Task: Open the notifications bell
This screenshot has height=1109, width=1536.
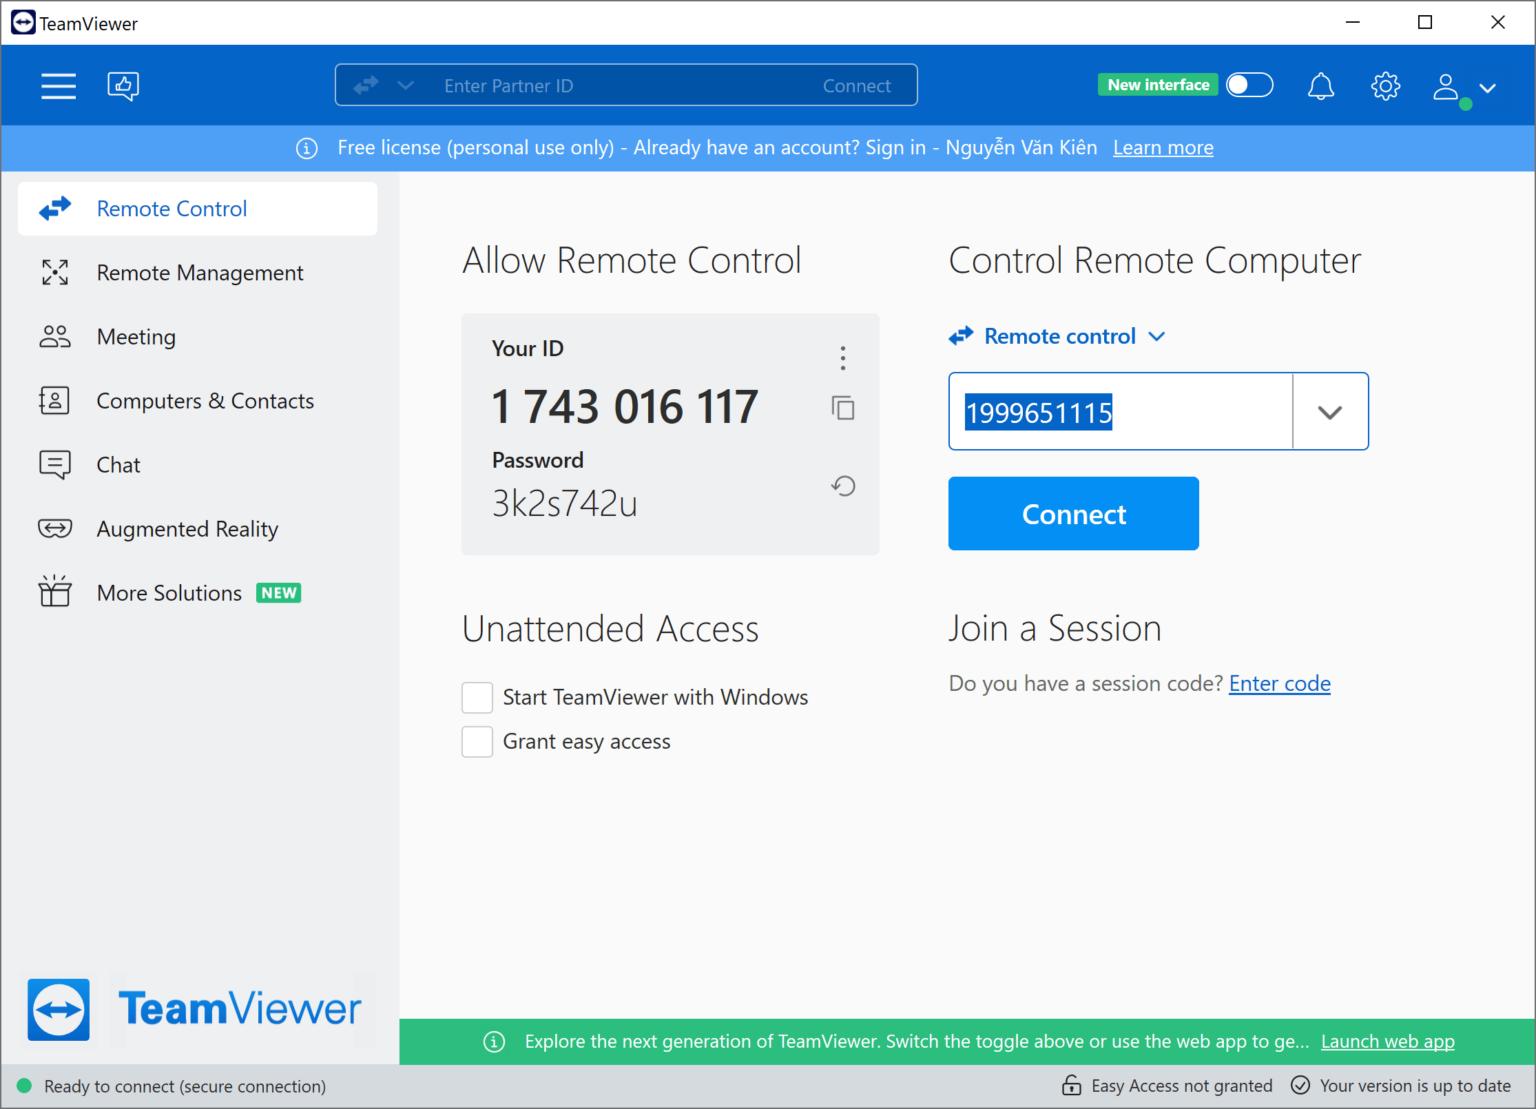Action: click(x=1321, y=86)
